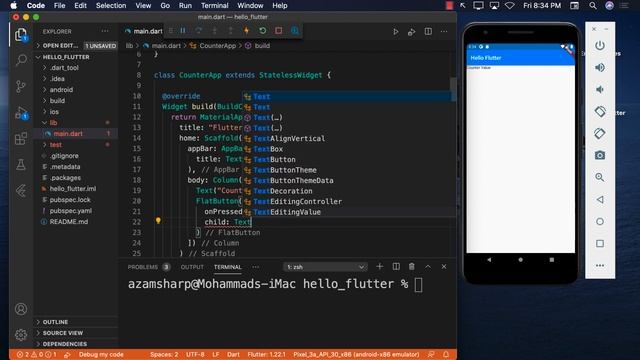Switch to the Output tab
This screenshot has width=640, height=360.
coord(192,267)
